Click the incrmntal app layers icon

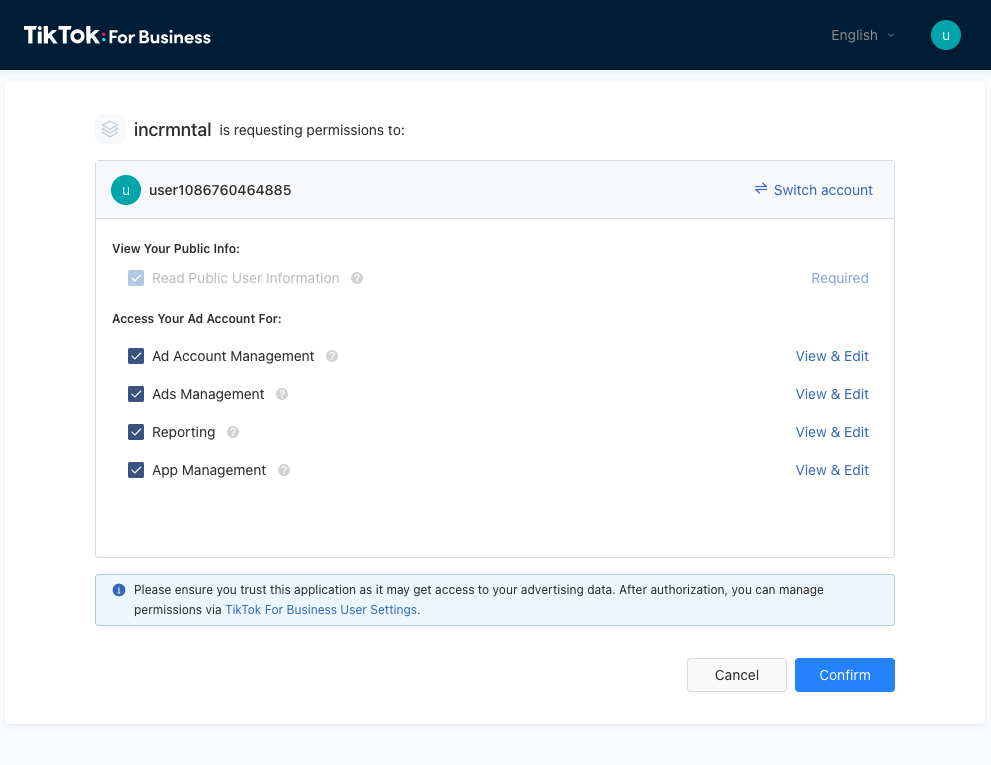click(x=110, y=129)
